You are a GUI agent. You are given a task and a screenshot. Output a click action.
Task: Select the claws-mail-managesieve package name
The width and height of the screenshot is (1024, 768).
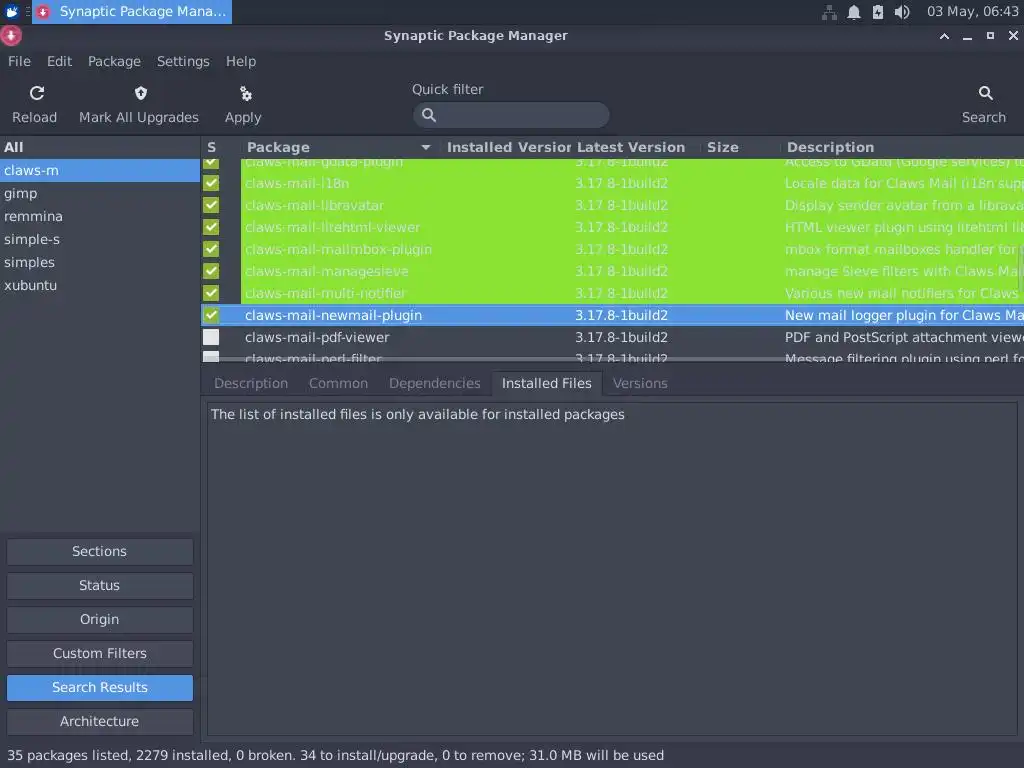(x=327, y=272)
